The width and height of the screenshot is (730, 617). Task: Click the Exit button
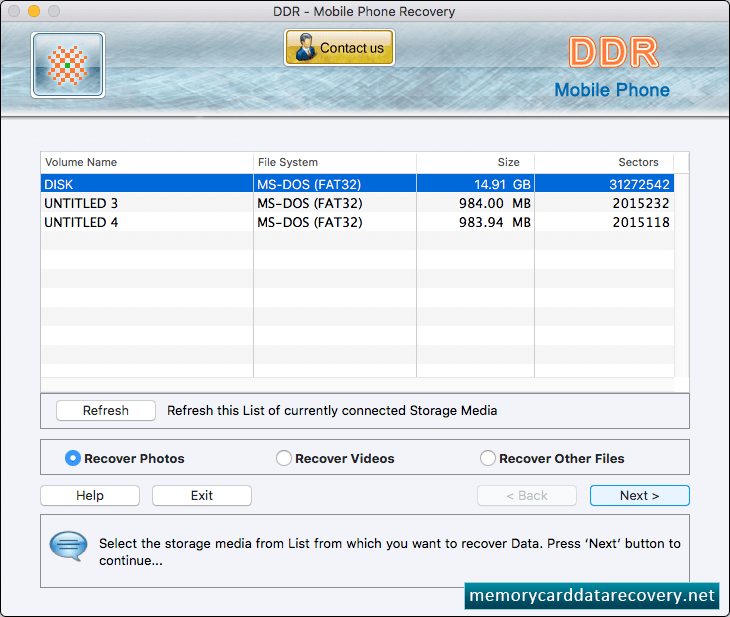tap(202, 495)
